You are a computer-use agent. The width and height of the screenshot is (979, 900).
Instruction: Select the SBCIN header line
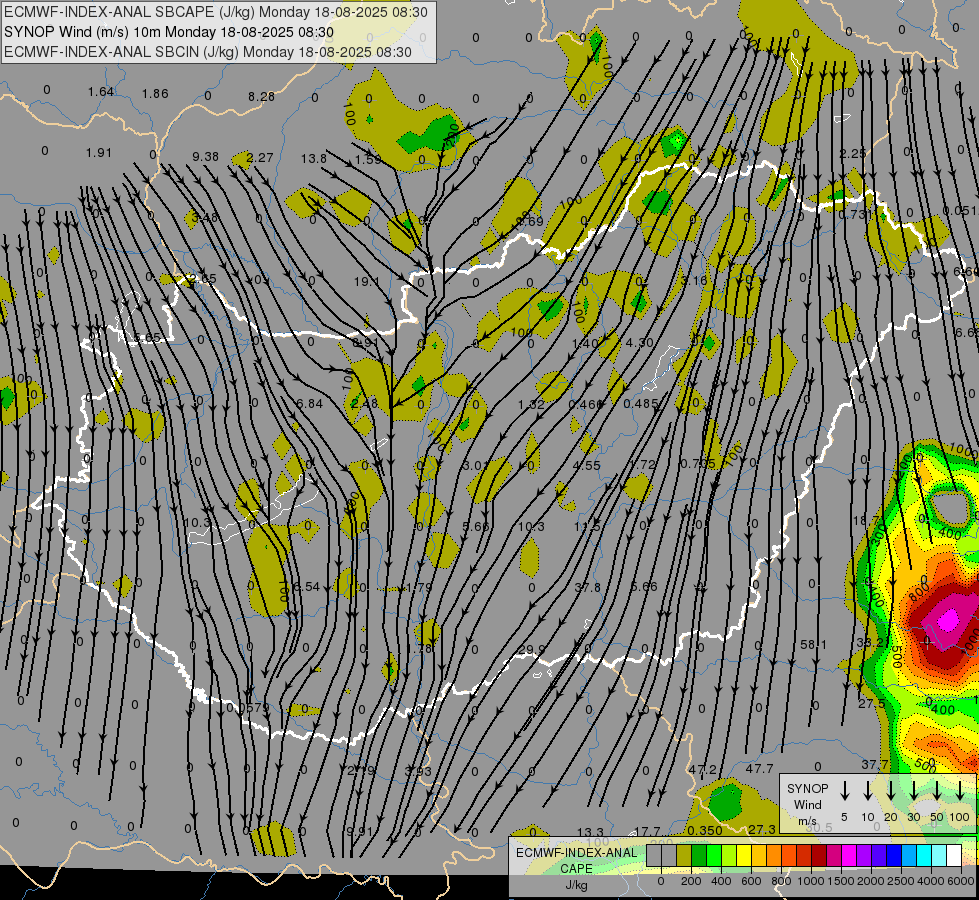208,52
